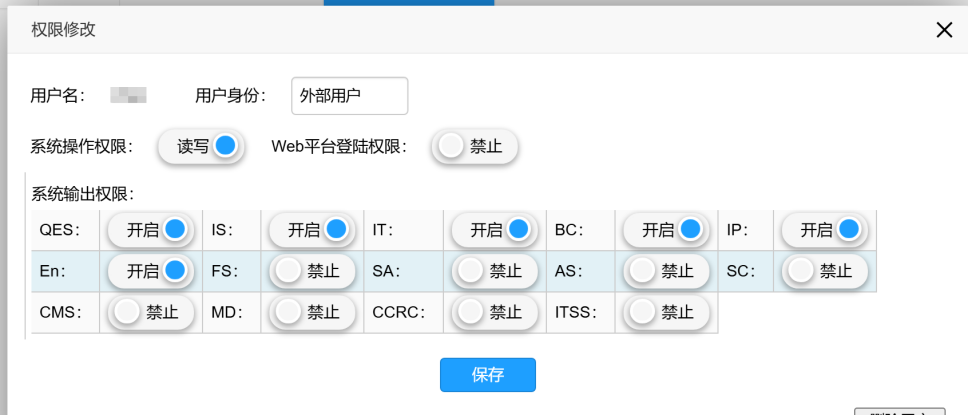Image resolution: width=969 pixels, height=415 pixels.
Task: Enable the CMS output toggle
Action: 150,312
